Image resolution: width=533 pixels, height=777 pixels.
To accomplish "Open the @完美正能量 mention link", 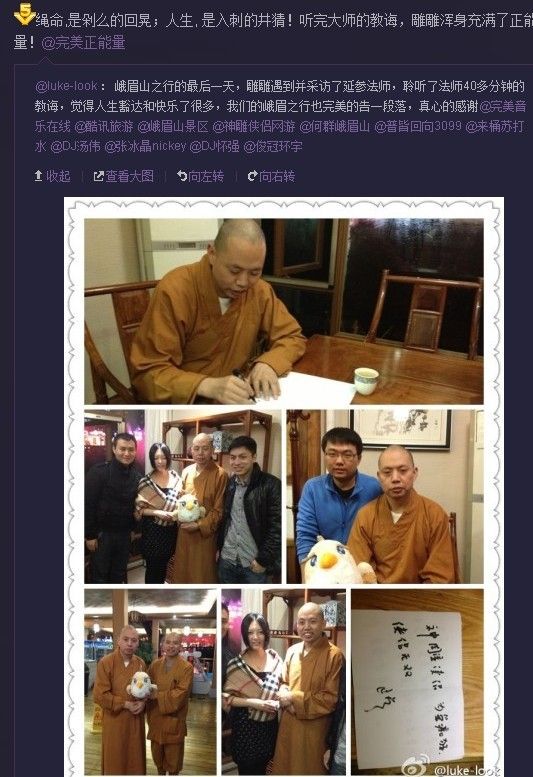I will click(x=83, y=43).
